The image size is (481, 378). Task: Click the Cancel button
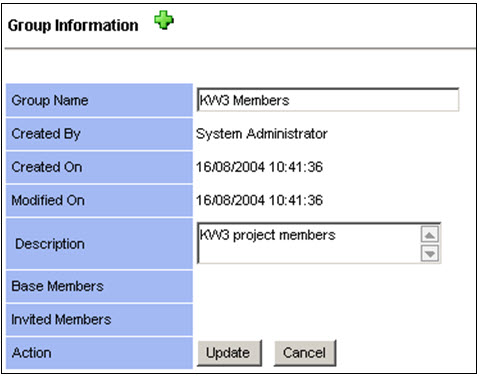point(305,353)
